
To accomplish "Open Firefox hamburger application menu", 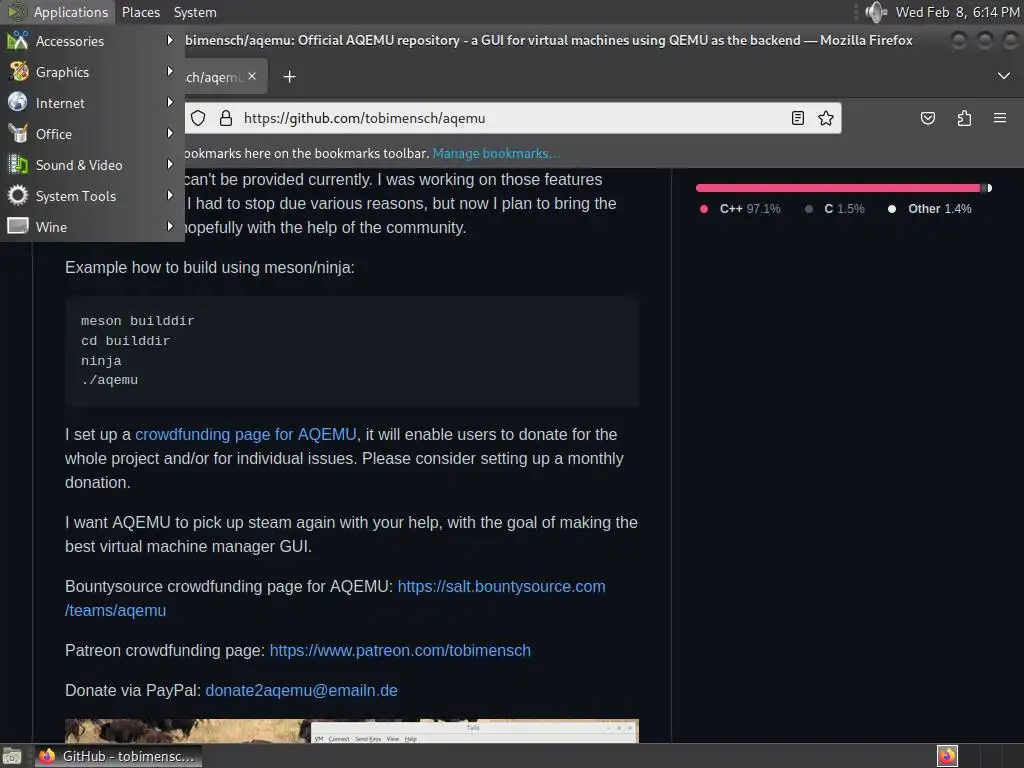I will 1000,118.
